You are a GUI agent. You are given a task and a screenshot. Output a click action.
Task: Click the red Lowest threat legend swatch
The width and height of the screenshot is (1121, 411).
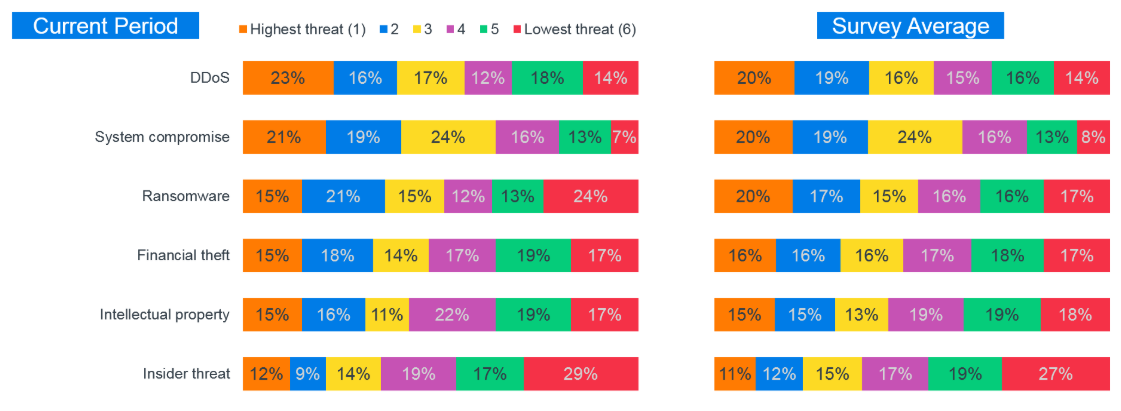point(517,30)
